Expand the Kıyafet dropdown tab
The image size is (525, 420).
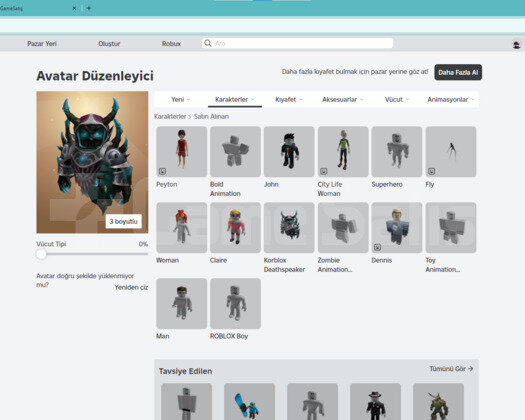tap(289, 99)
